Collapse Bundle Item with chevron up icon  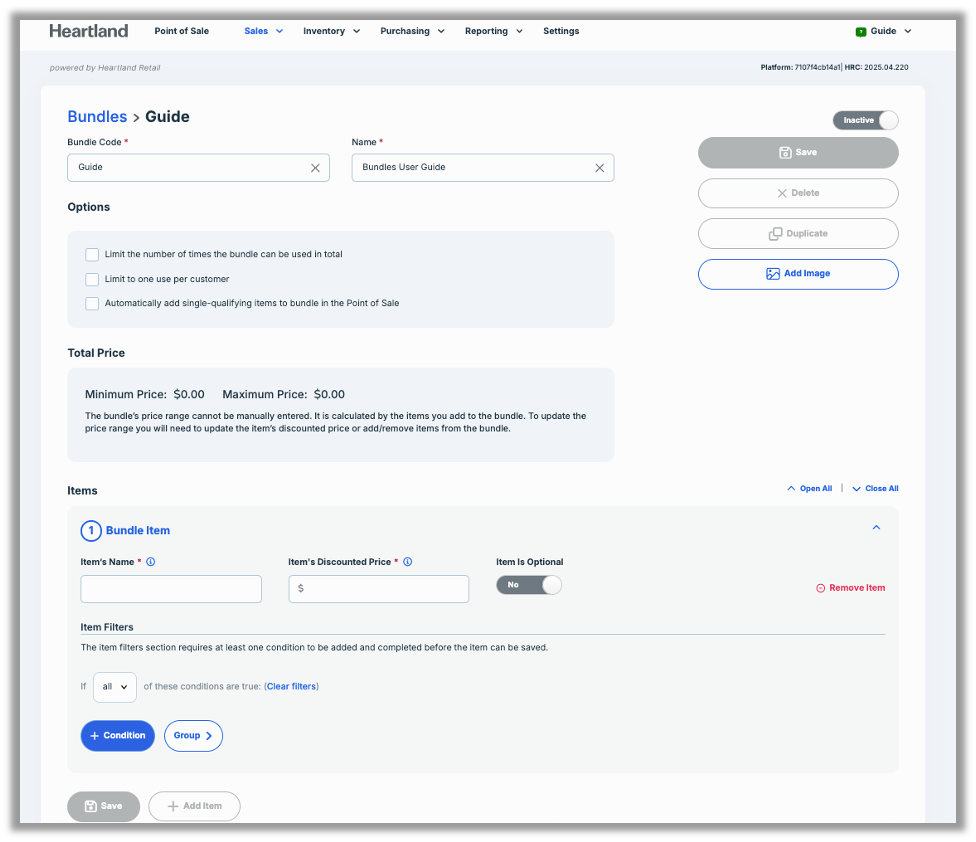(876, 528)
